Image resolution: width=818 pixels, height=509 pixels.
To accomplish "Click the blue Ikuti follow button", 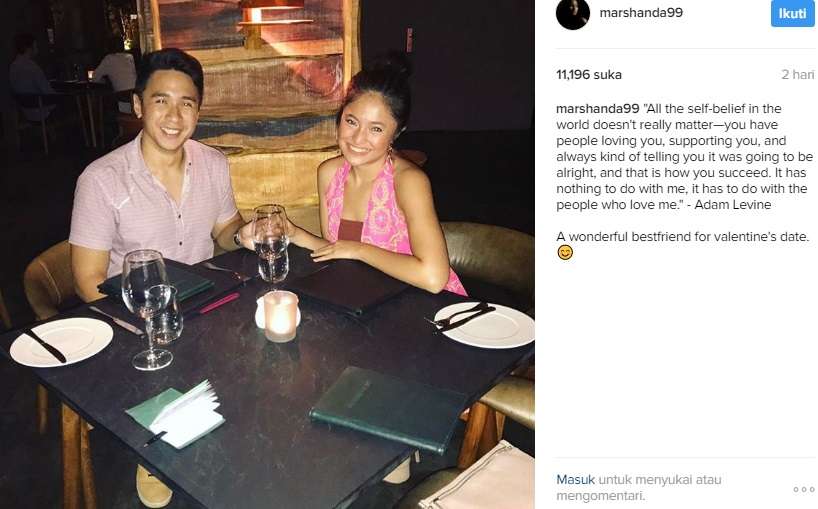I will (x=792, y=13).
